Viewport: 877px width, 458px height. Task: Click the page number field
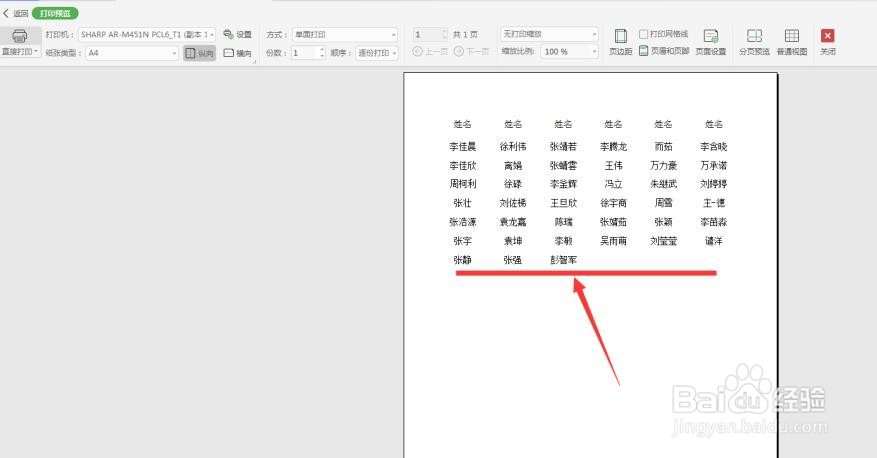point(427,35)
